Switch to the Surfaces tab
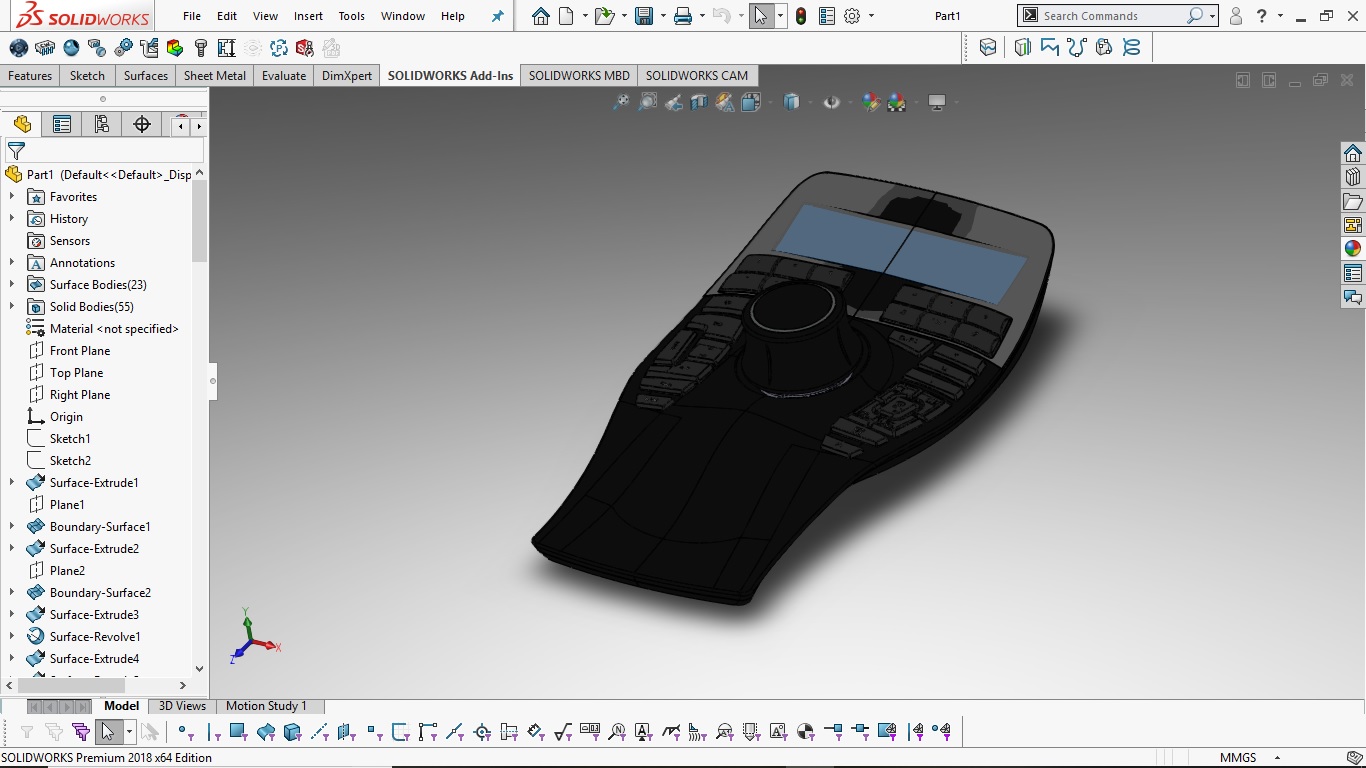The width and height of the screenshot is (1366, 768). click(x=146, y=76)
